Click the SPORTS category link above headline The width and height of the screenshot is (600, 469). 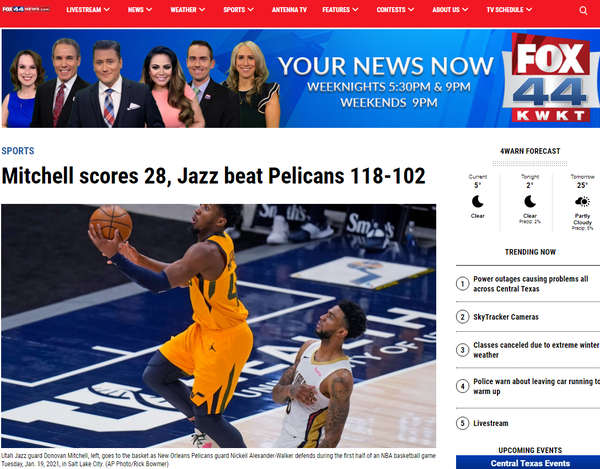pyautogui.click(x=18, y=151)
